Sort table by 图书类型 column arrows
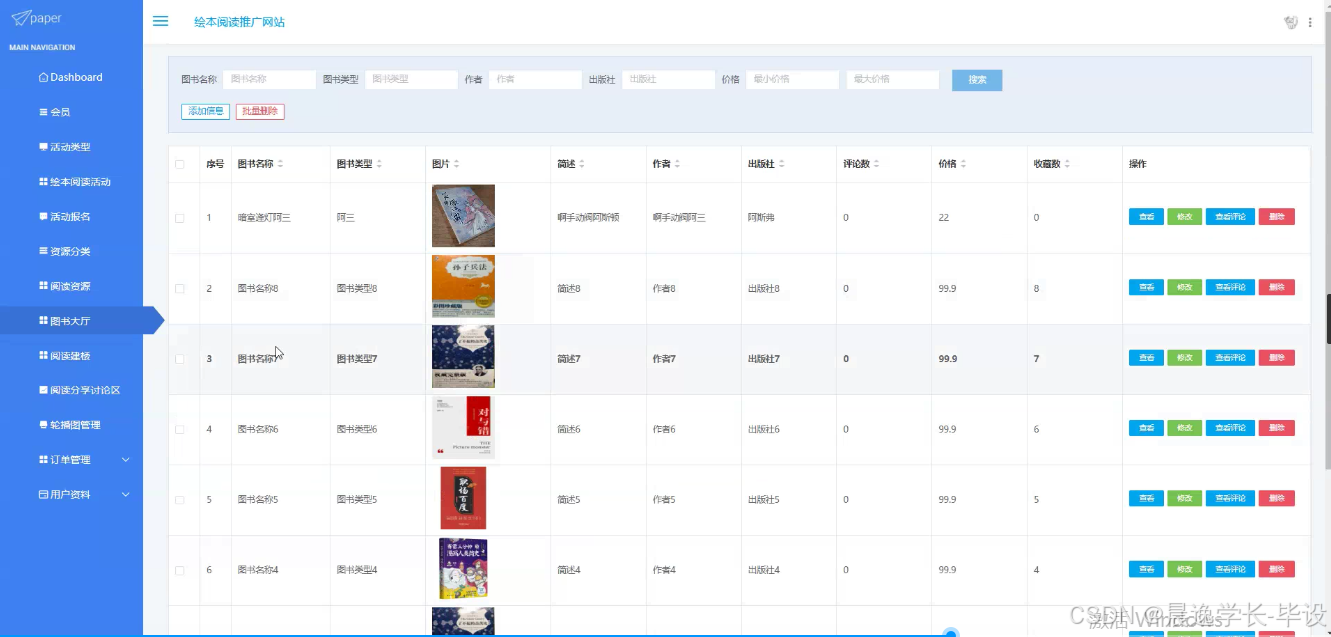 (x=379, y=164)
